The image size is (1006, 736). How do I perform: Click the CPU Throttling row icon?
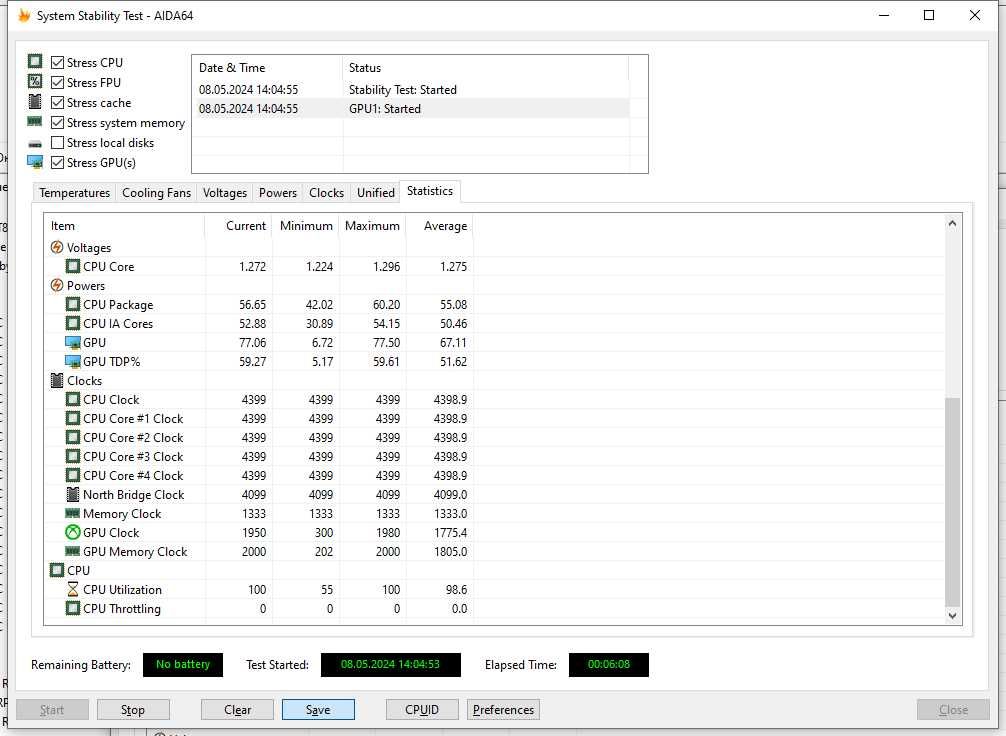[x=73, y=608]
